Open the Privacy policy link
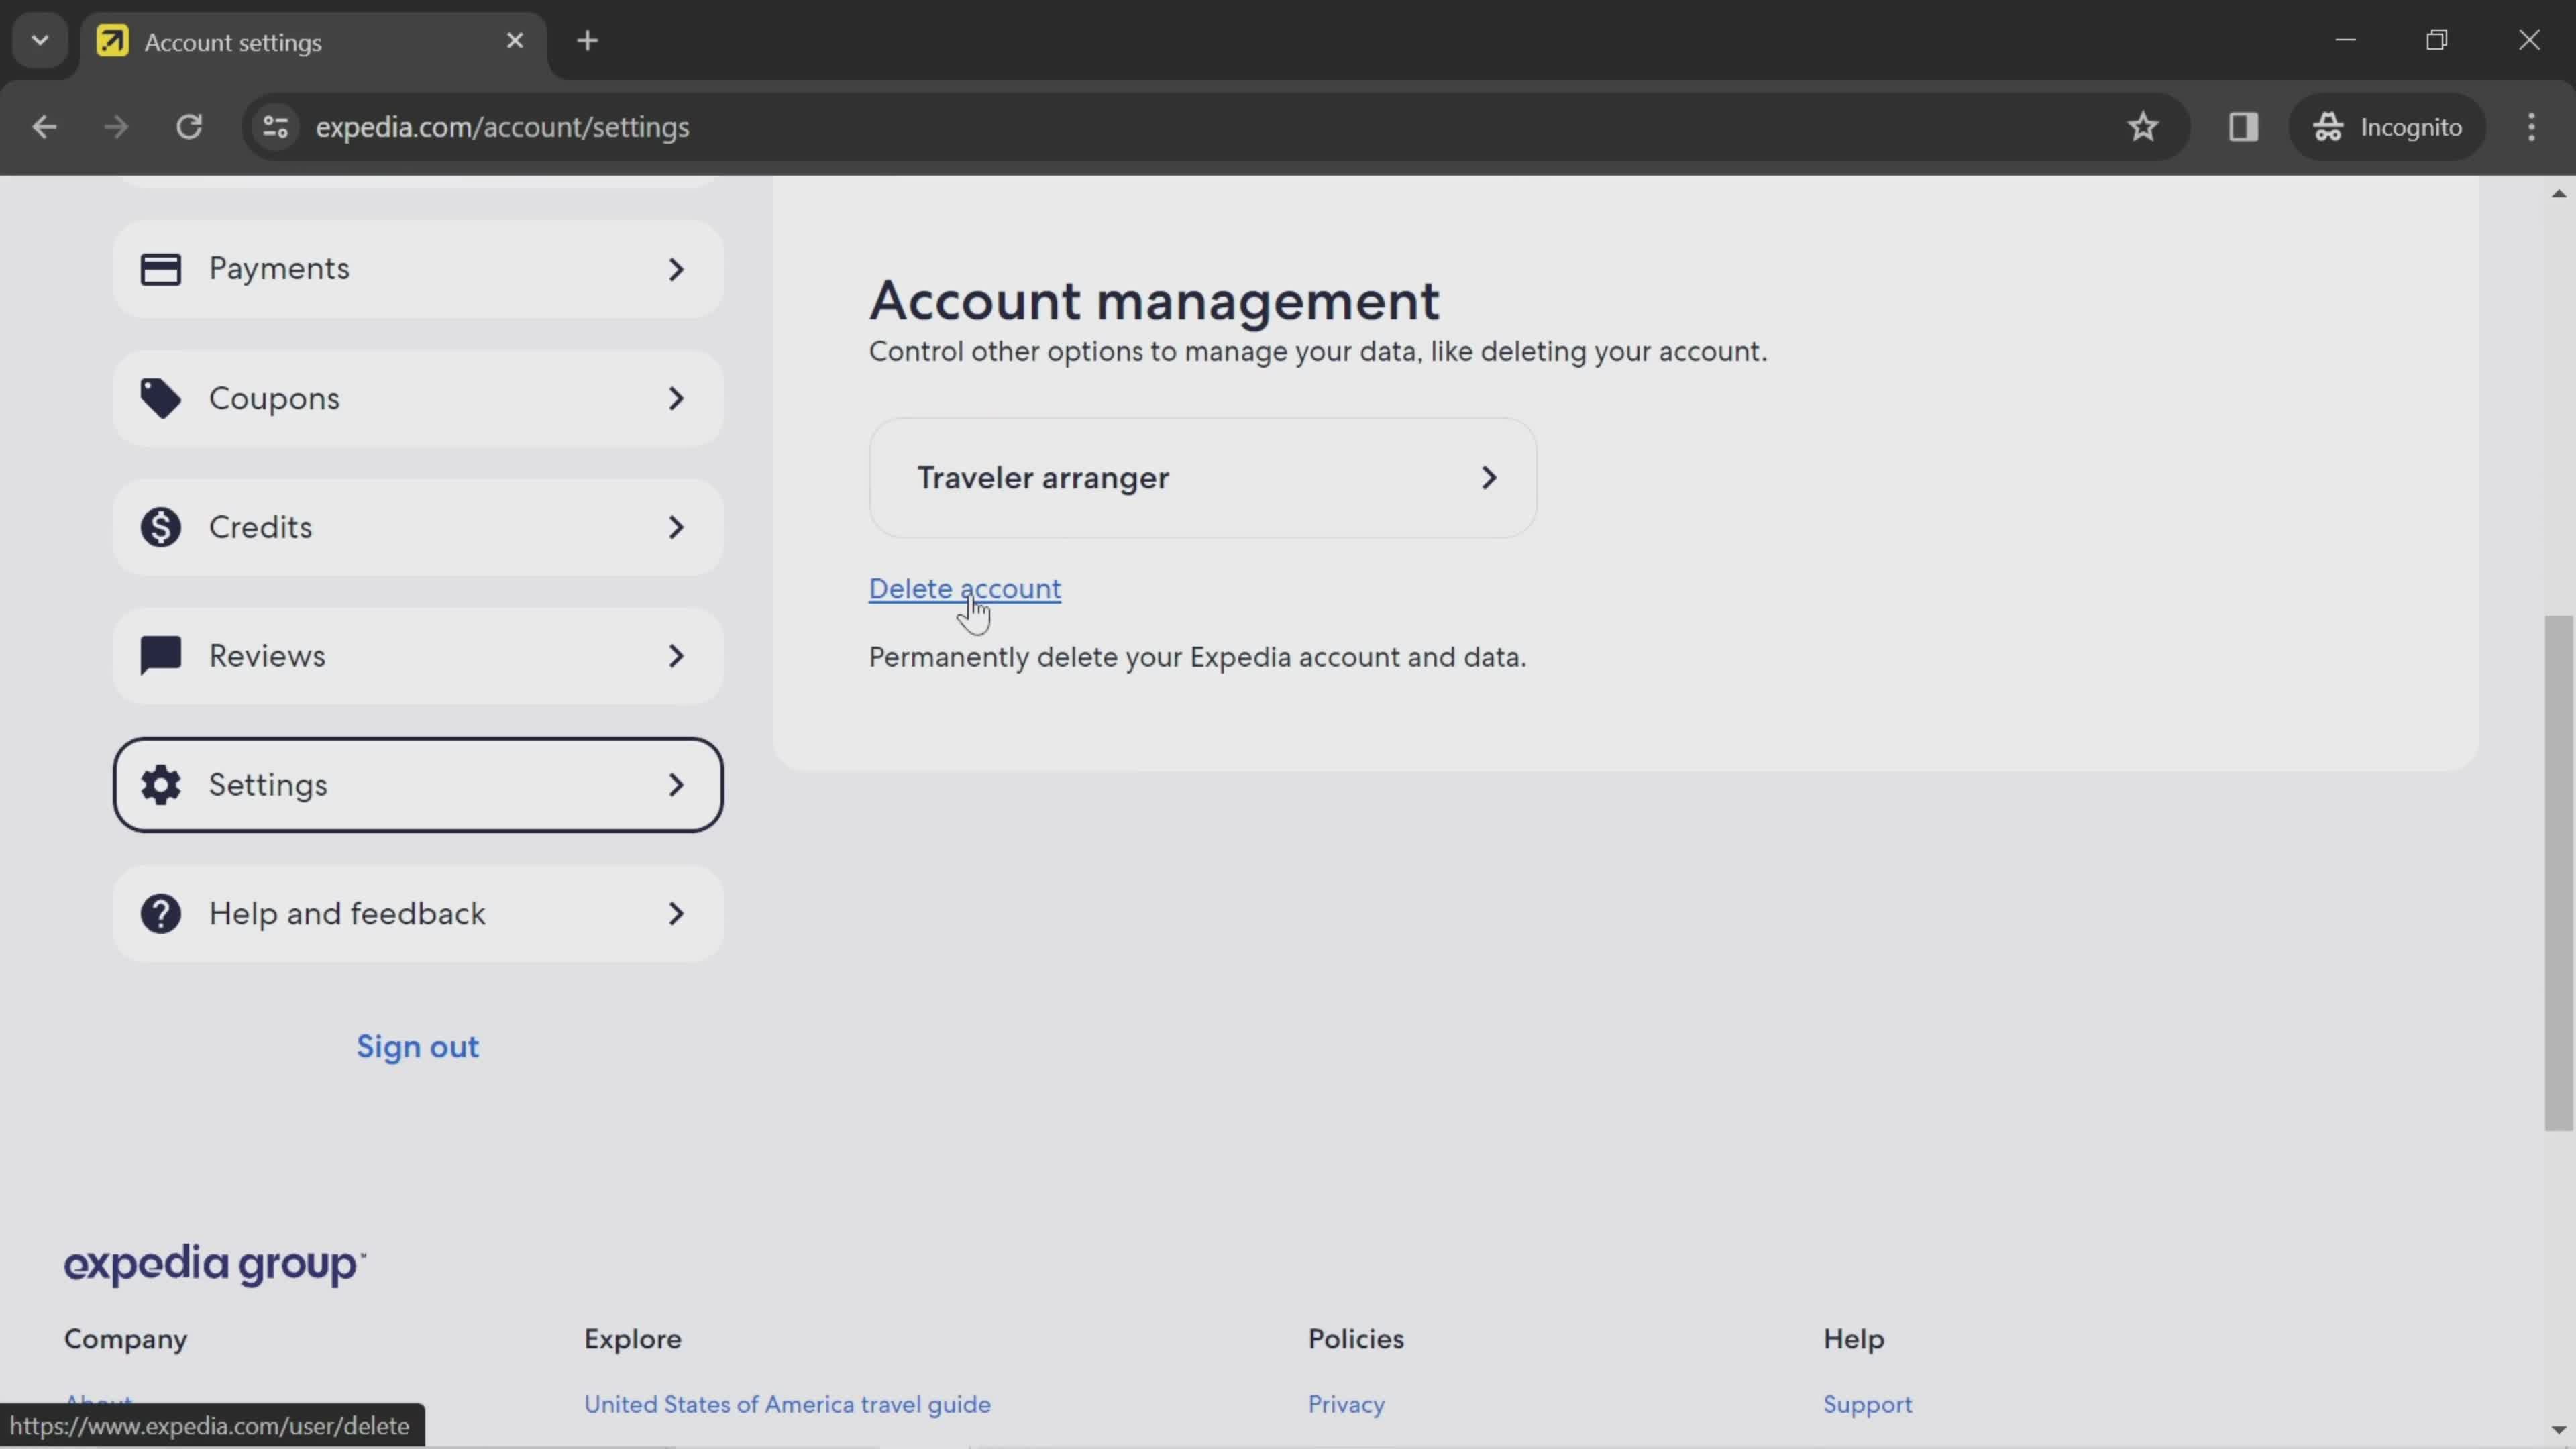This screenshot has width=2576, height=1449. tap(1346, 1404)
